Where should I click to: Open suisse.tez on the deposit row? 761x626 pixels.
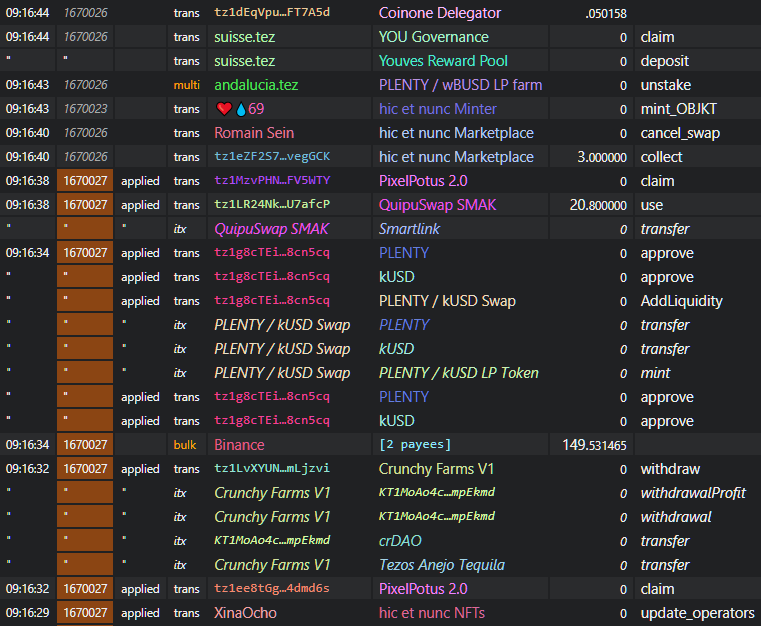[245, 61]
